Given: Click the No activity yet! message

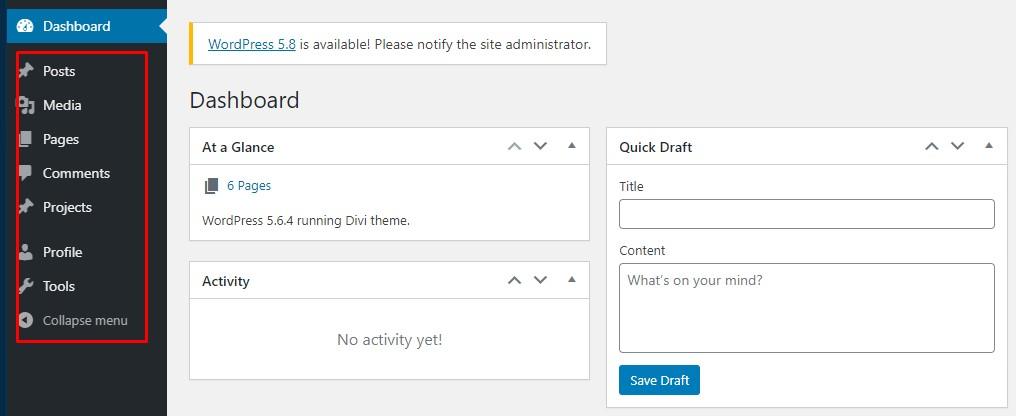Looking at the screenshot, I should 389,340.
